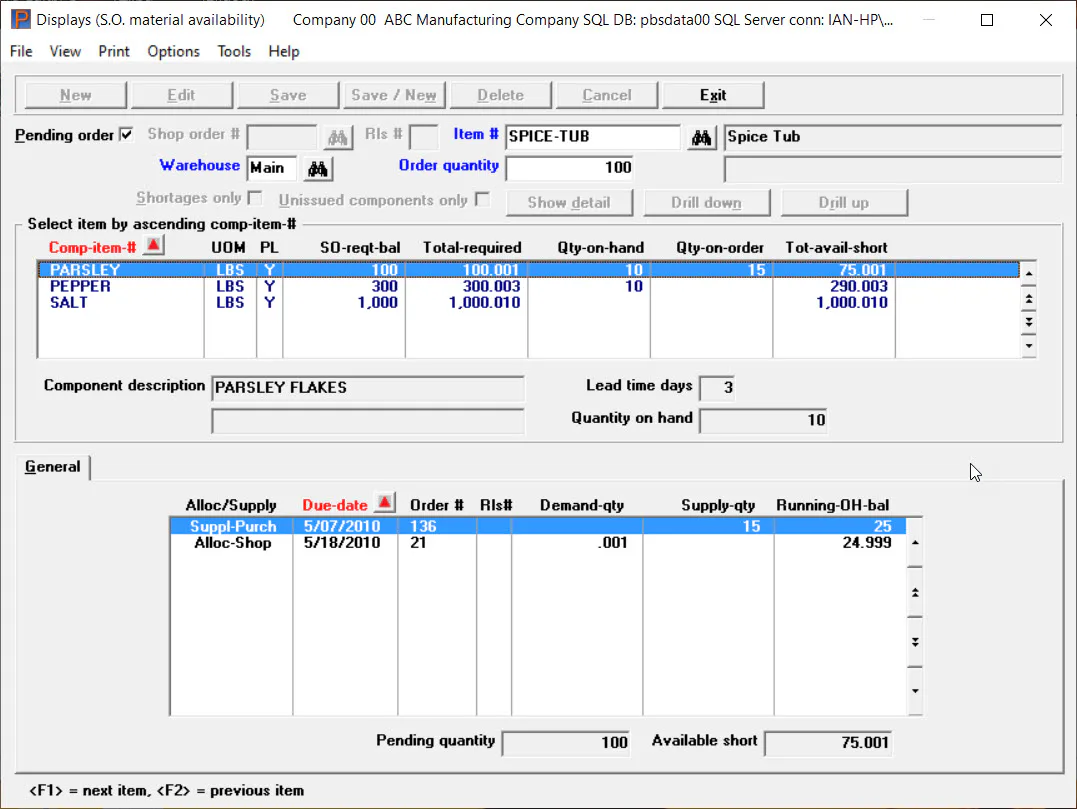Click bottom arrow of allocation list scrollbar
The width and height of the screenshot is (1077, 809).
(x=915, y=691)
